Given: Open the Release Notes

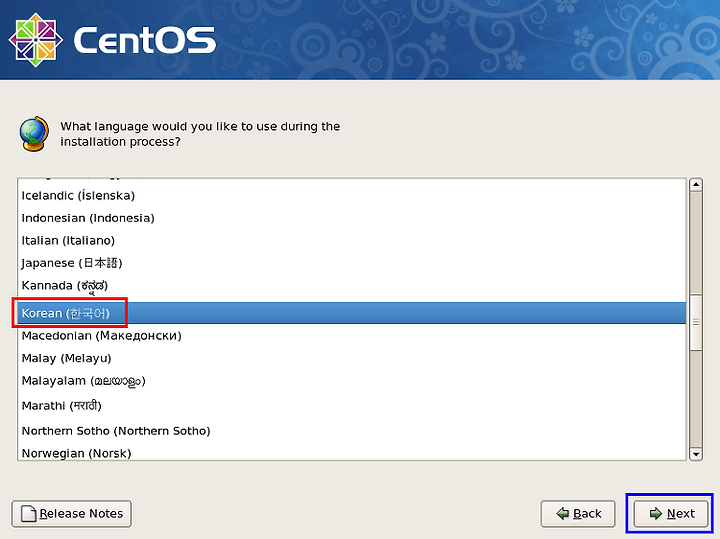Looking at the screenshot, I should coord(71,513).
